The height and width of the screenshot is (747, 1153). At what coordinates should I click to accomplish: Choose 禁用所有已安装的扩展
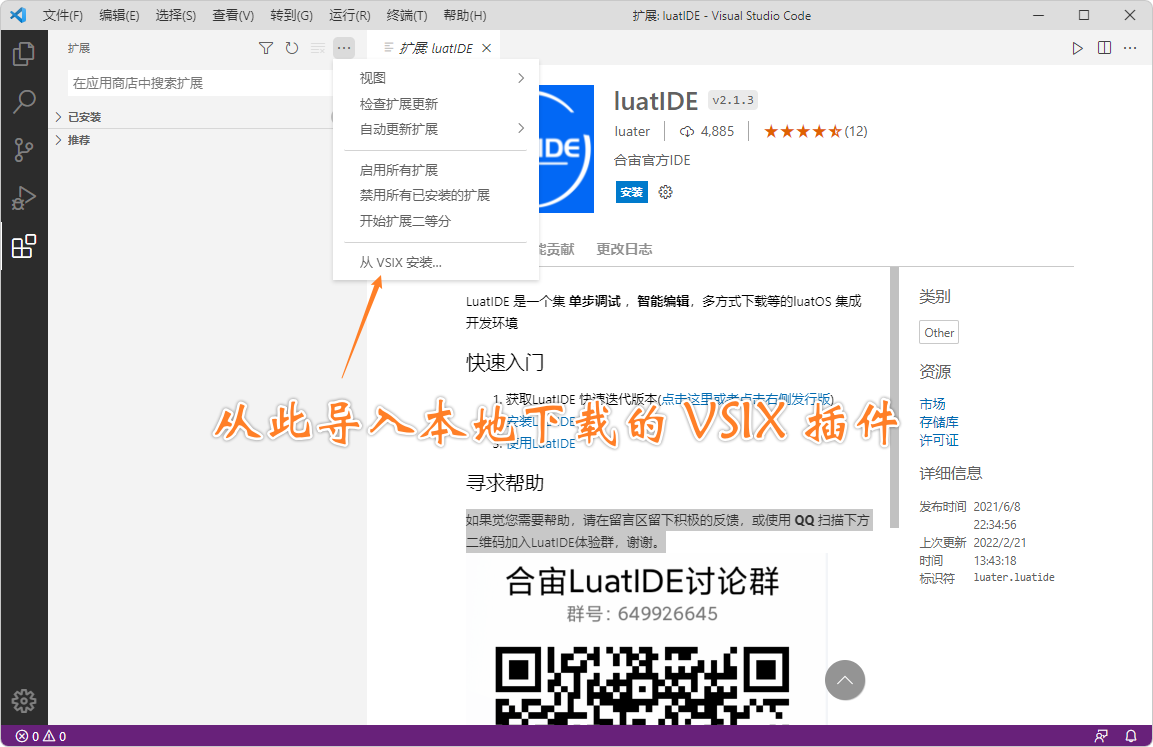[436, 195]
